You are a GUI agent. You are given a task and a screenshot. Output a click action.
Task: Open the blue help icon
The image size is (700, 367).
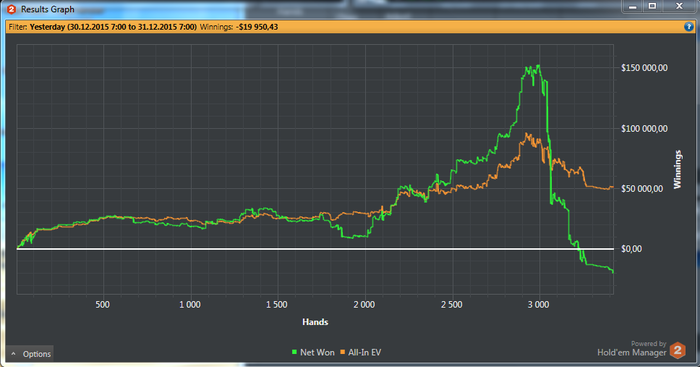point(688,27)
